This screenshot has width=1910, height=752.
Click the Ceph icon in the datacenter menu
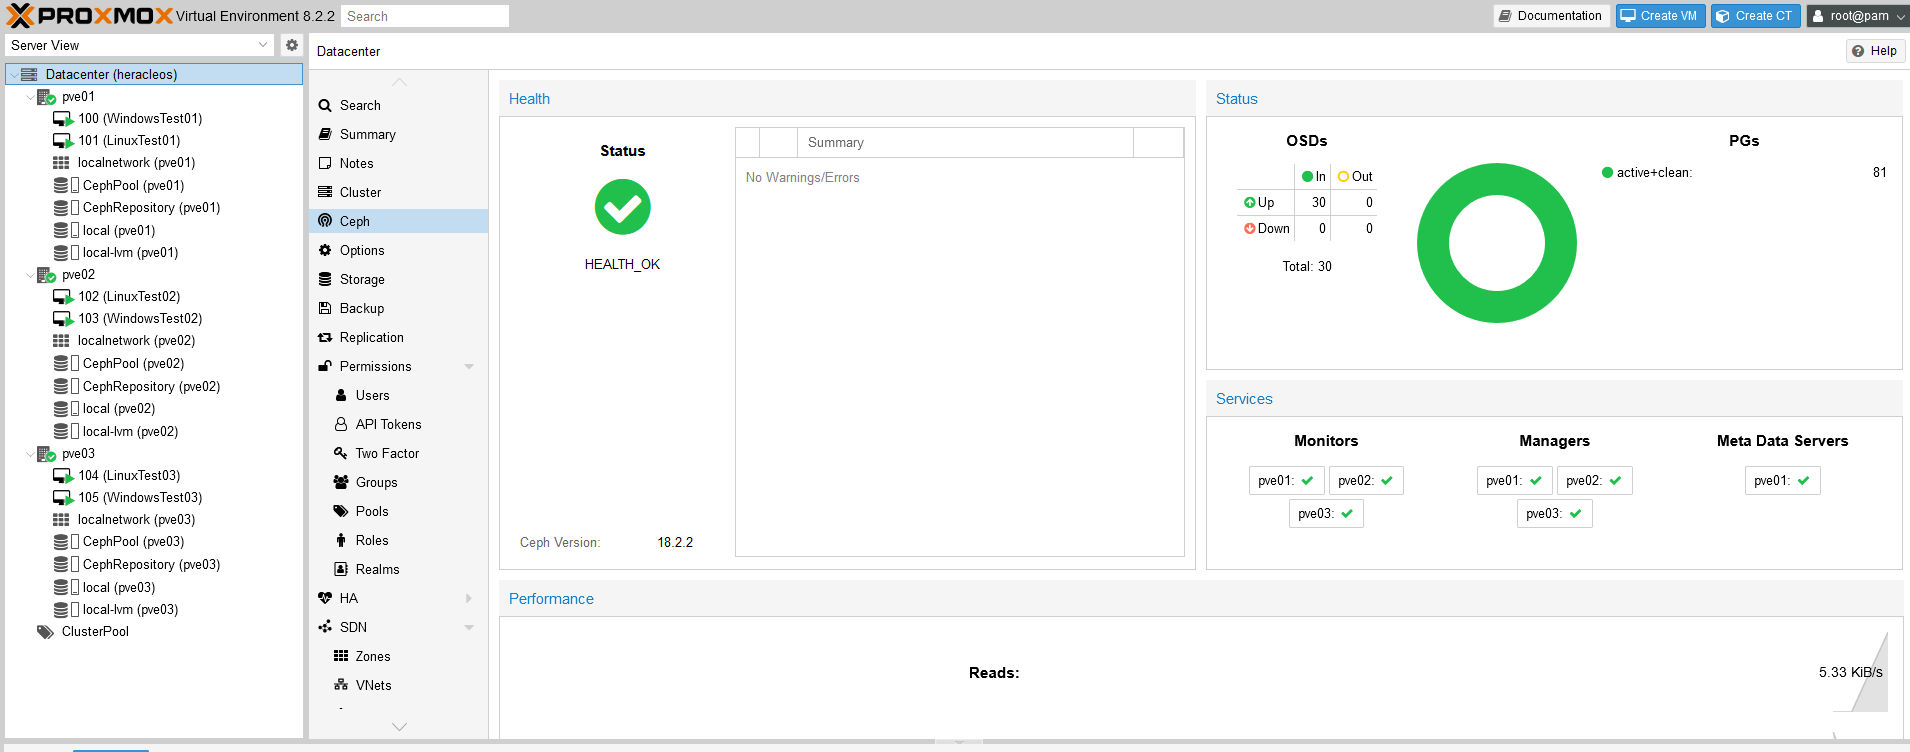[325, 221]
